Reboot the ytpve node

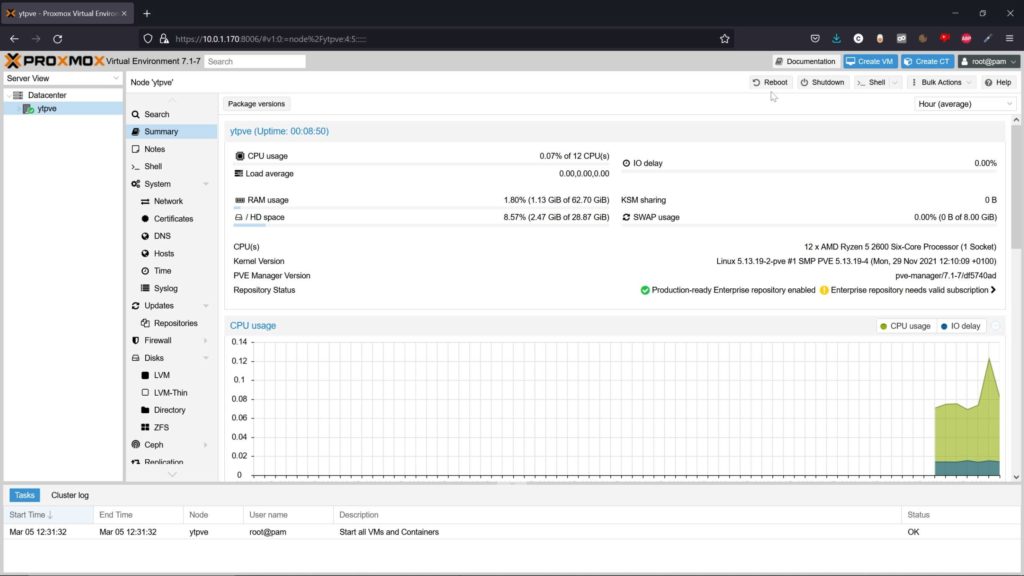click(x=770, y=82)
